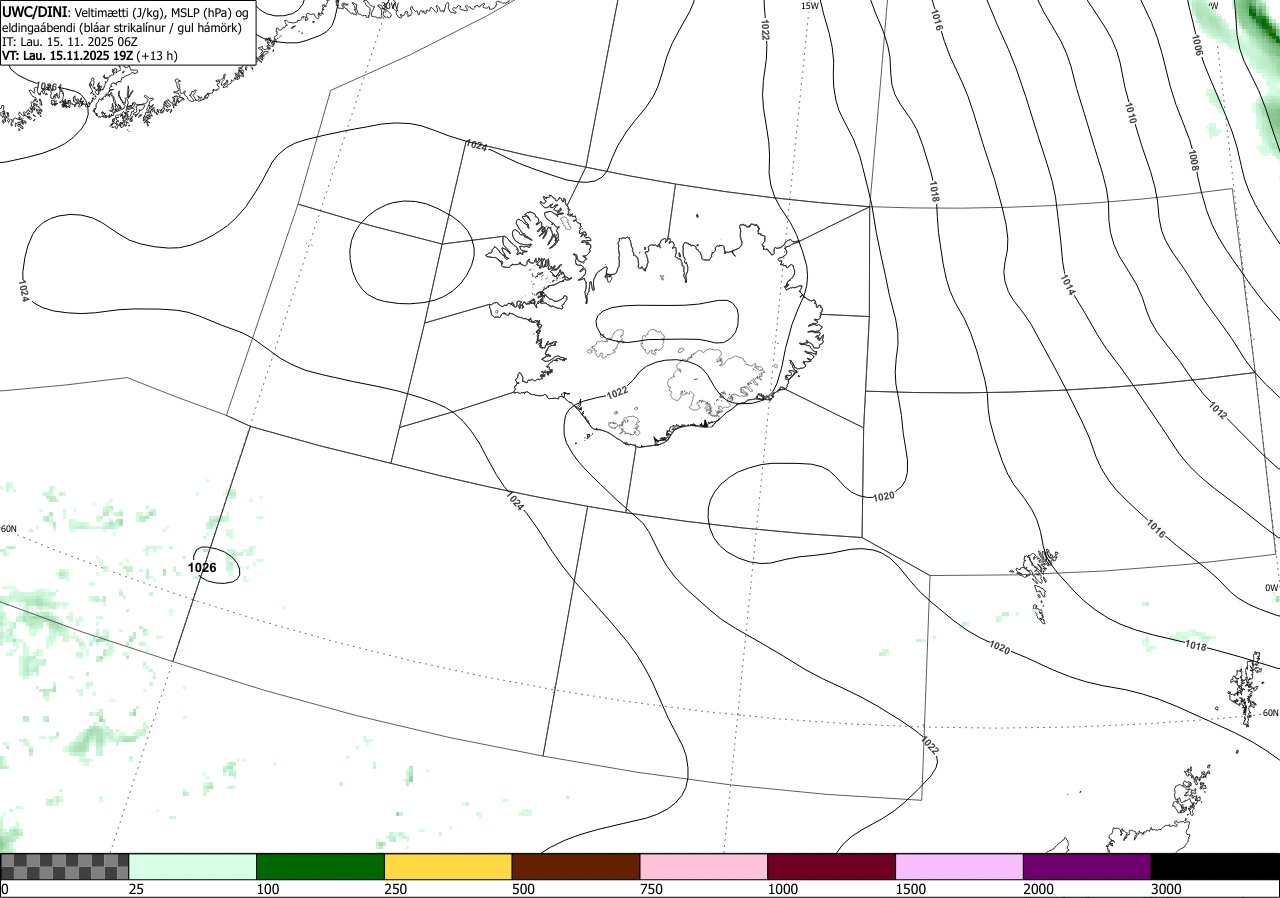The image size is (1280, 898).
Task: Click the "UWC/DINI" title text
Action: 34,11
